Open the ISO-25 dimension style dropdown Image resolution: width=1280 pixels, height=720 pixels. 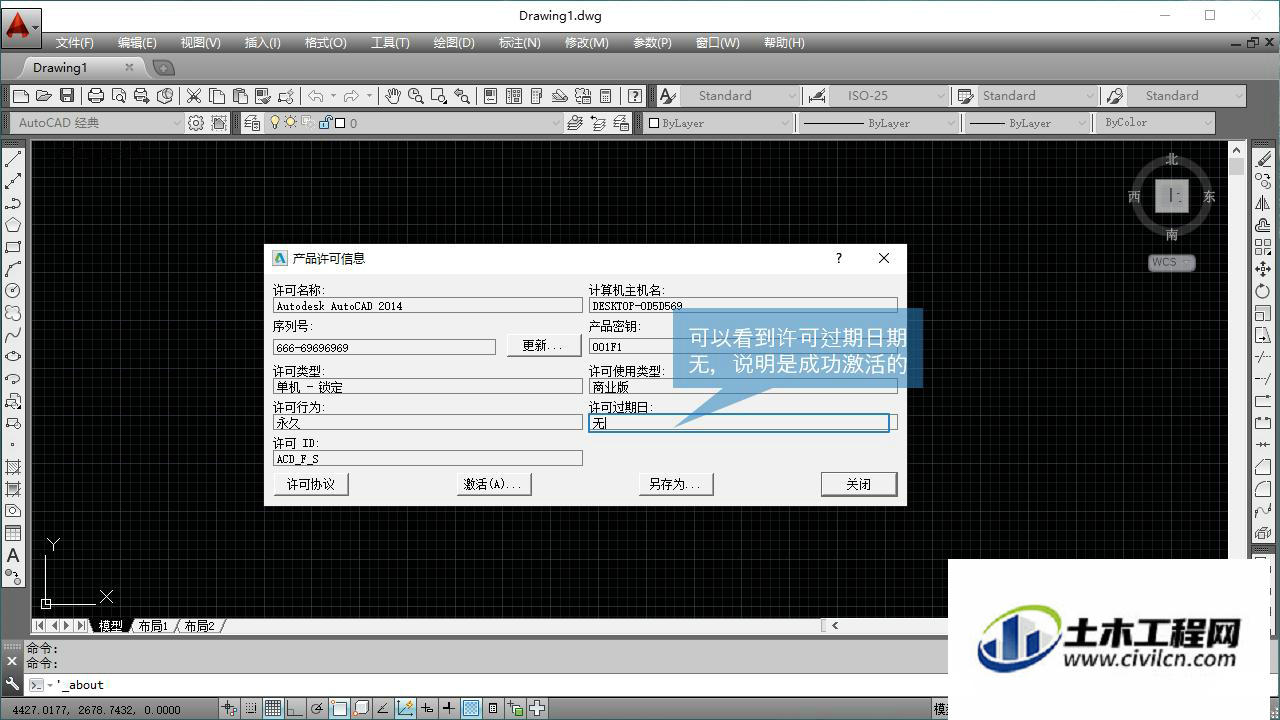point(888,96)
